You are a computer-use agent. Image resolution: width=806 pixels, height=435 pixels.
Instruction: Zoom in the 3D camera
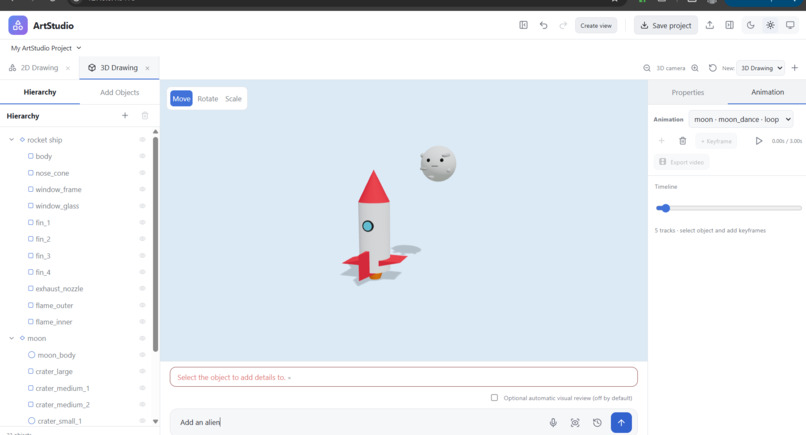(x=695, y=68)
